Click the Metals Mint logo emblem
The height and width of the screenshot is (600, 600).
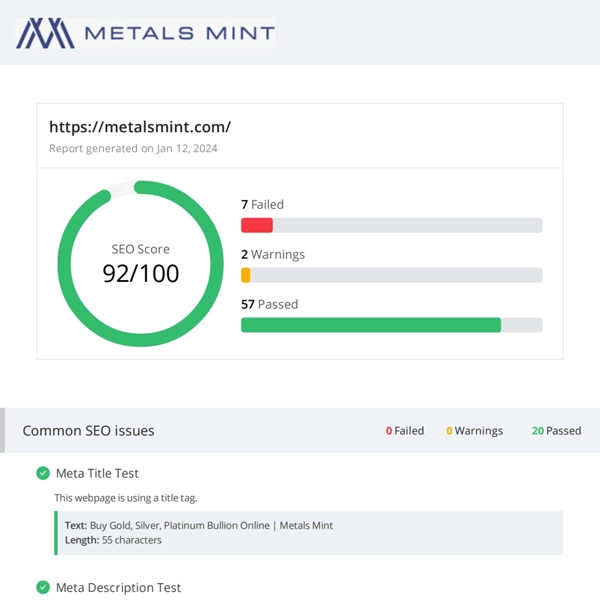(x=46, y=33)
